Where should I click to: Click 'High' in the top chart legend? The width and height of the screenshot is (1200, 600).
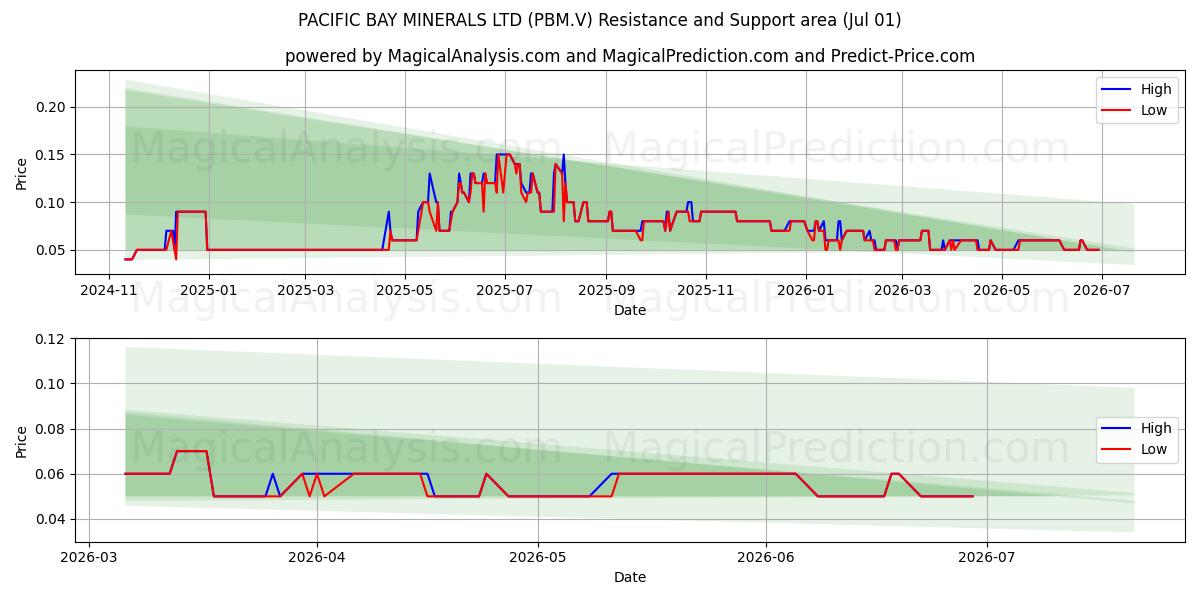(1156, 89)
